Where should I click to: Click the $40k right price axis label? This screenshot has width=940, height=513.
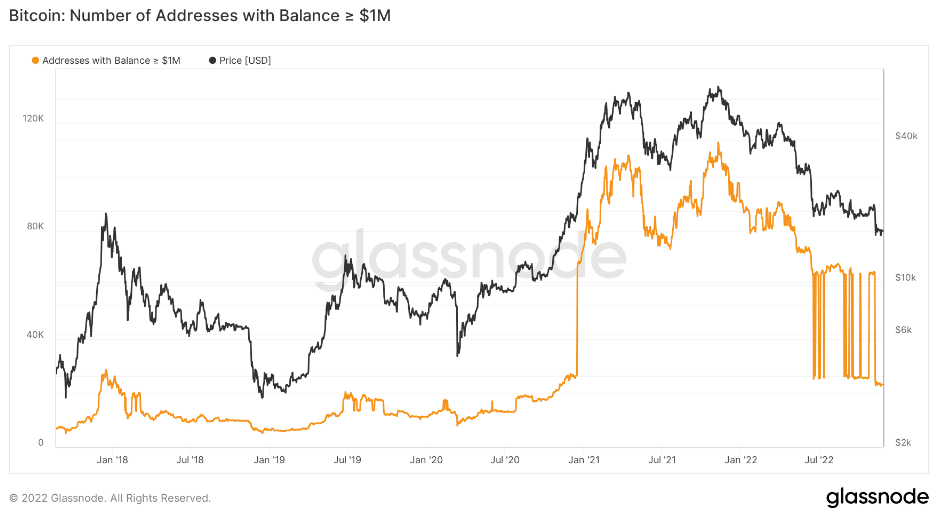(x=907, y=135)
